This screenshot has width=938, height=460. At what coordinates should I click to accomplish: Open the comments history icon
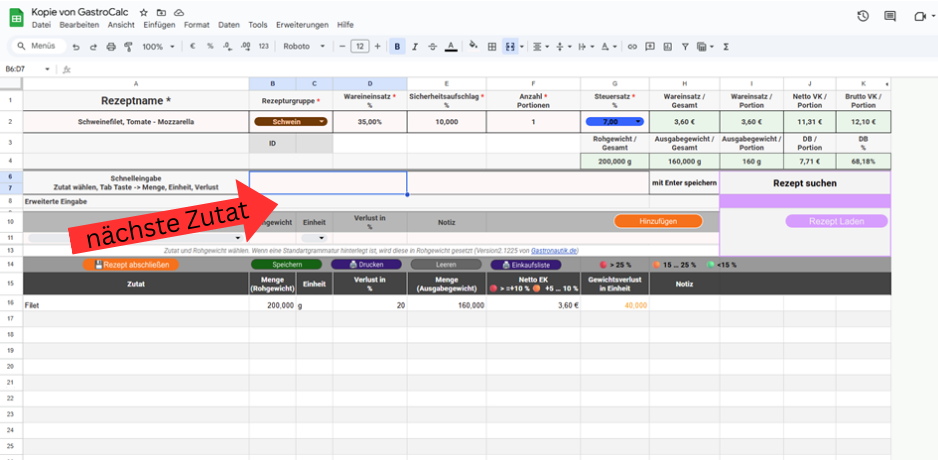coord(890,16)
